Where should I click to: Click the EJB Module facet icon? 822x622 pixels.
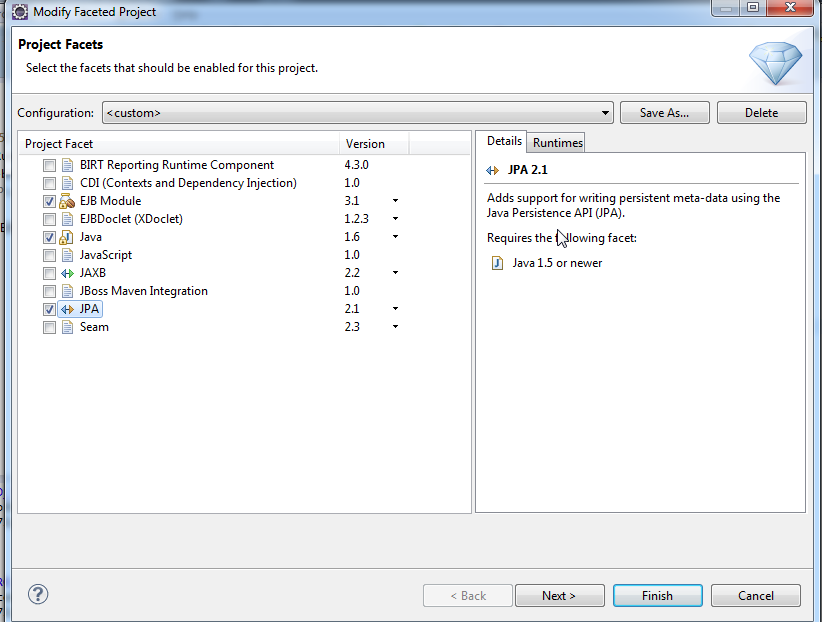coord(68,201)
